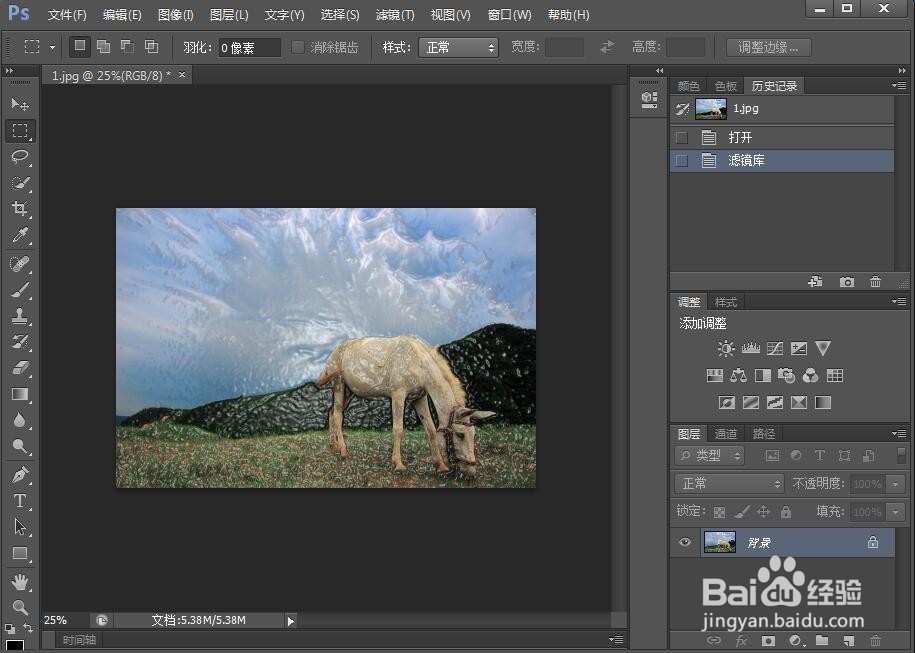Select the Dodge tool
The width and height of the screenshot is (915, 653).
pyautogui.click(x=20, y=446)
